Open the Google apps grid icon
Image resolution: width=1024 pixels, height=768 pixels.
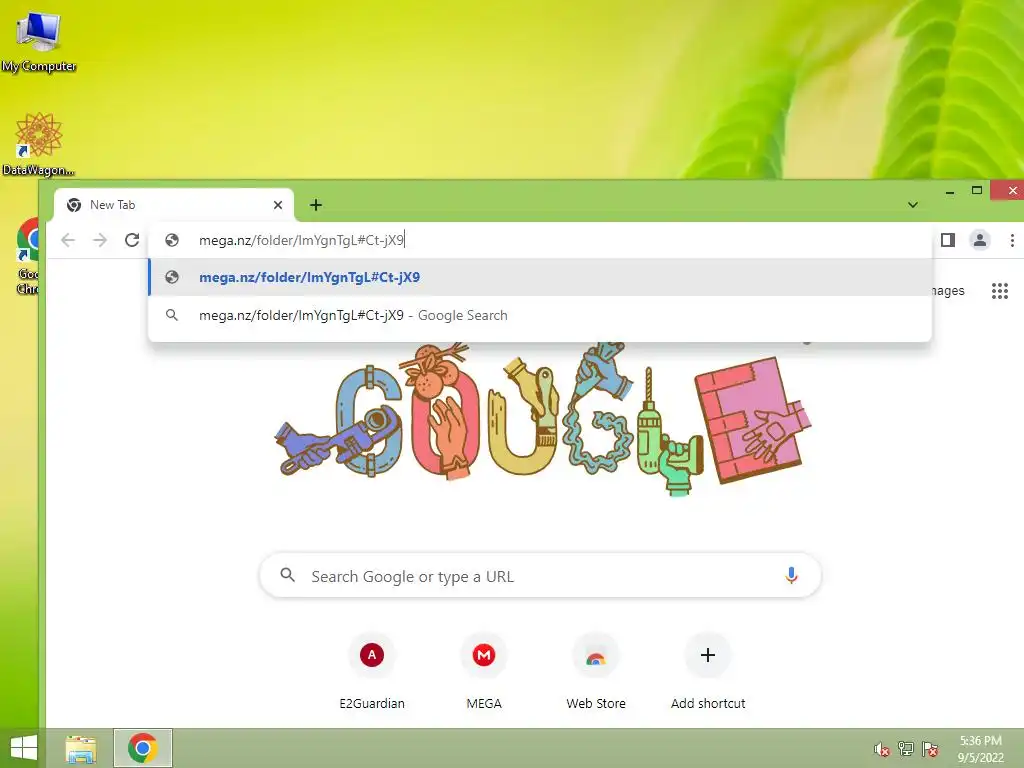(x=1000, y=291)
